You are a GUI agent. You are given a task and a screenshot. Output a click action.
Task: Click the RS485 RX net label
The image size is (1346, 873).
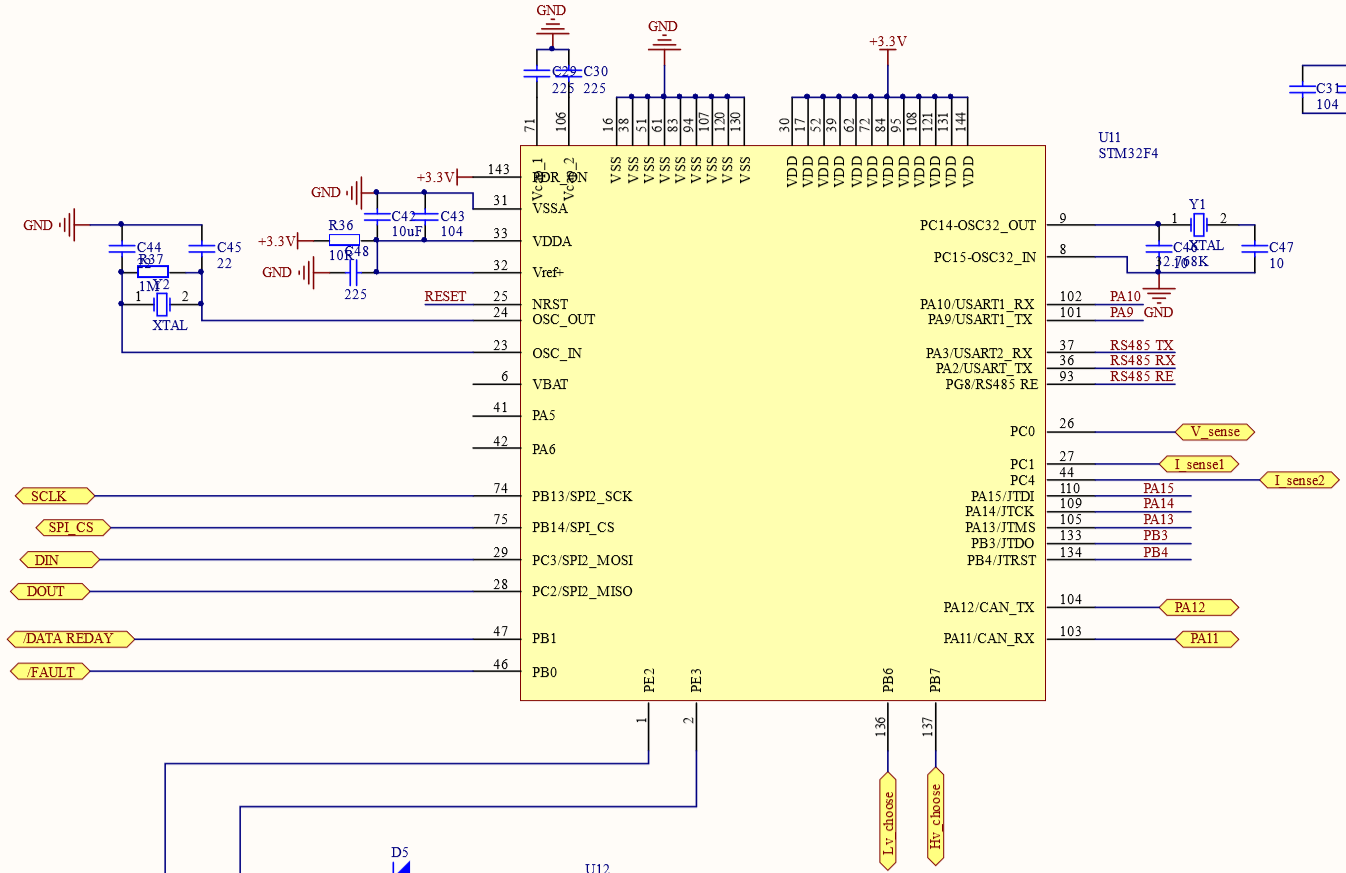click(1142, 360)
